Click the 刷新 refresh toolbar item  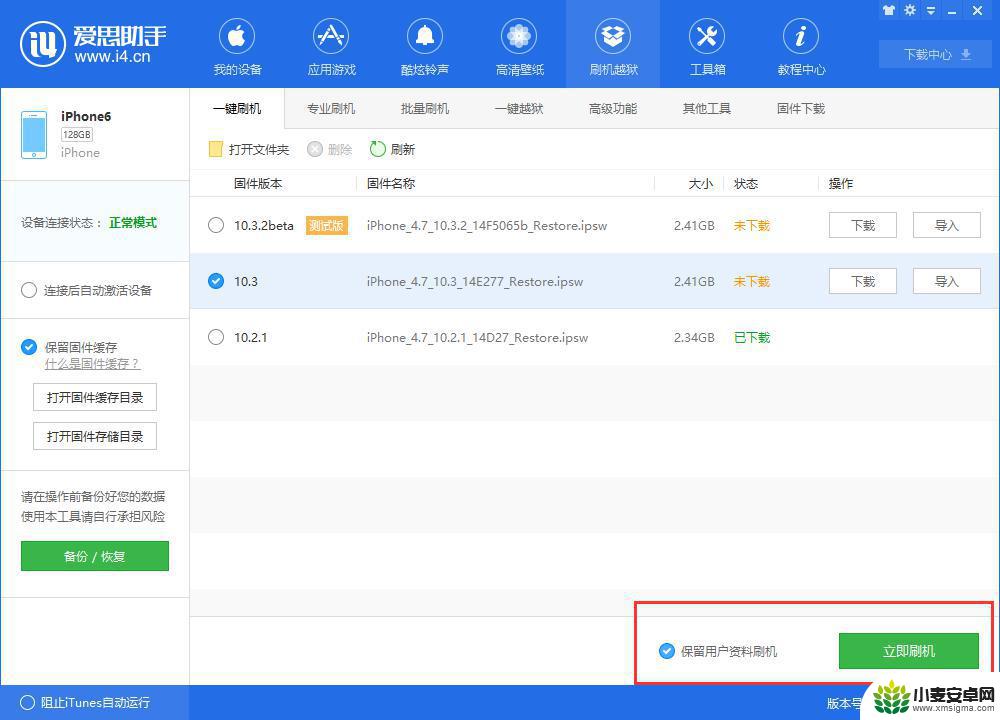pos(392,149)
